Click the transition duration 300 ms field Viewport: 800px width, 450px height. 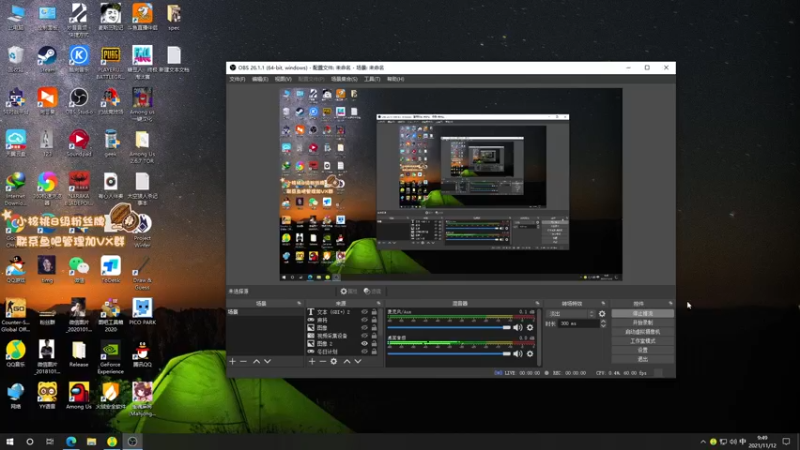pyautogui.click(x=578, y=323)
